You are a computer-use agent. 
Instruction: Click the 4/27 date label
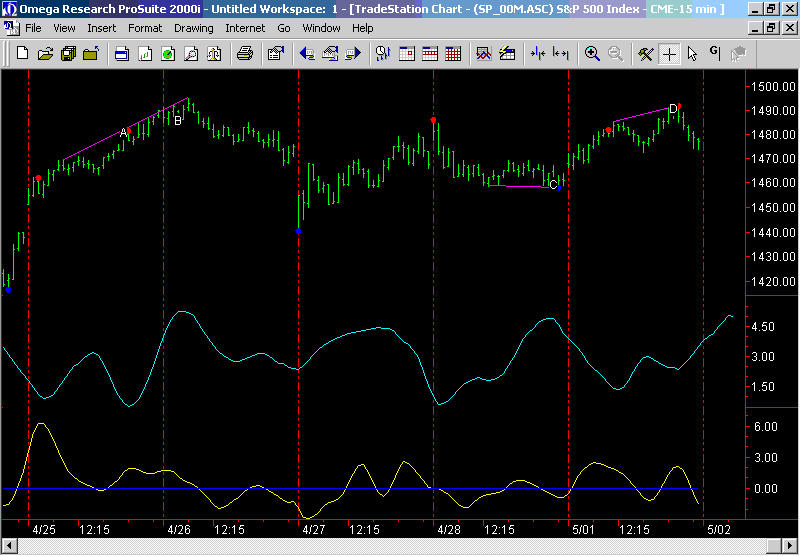coord(314,529)
